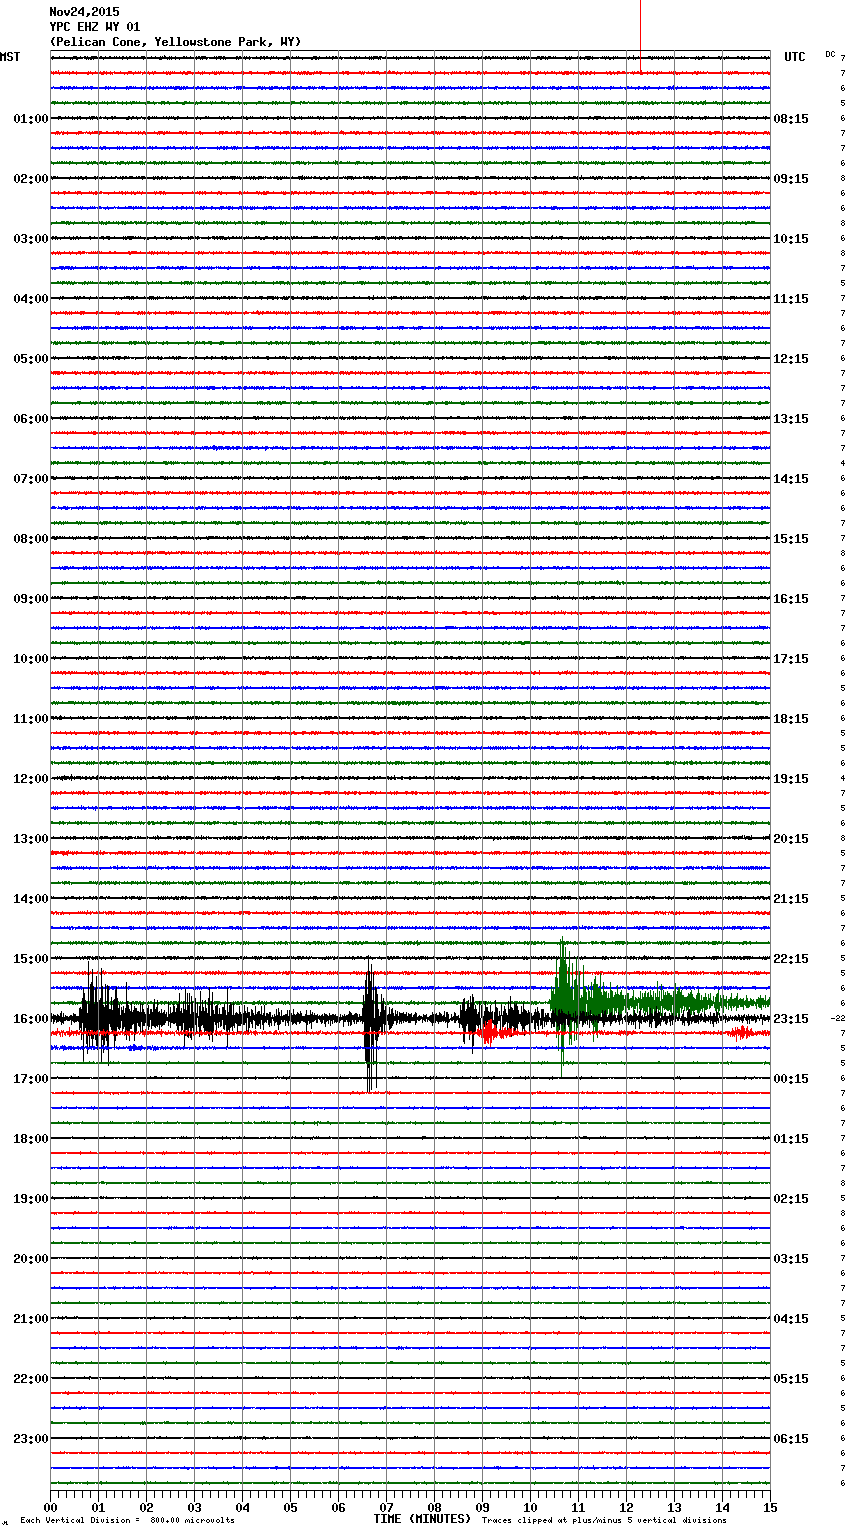Screen dimensions: 850x1534
Task: Click the Pelican Cone, Yellowstone Park location title
Action: coord(175,42)
